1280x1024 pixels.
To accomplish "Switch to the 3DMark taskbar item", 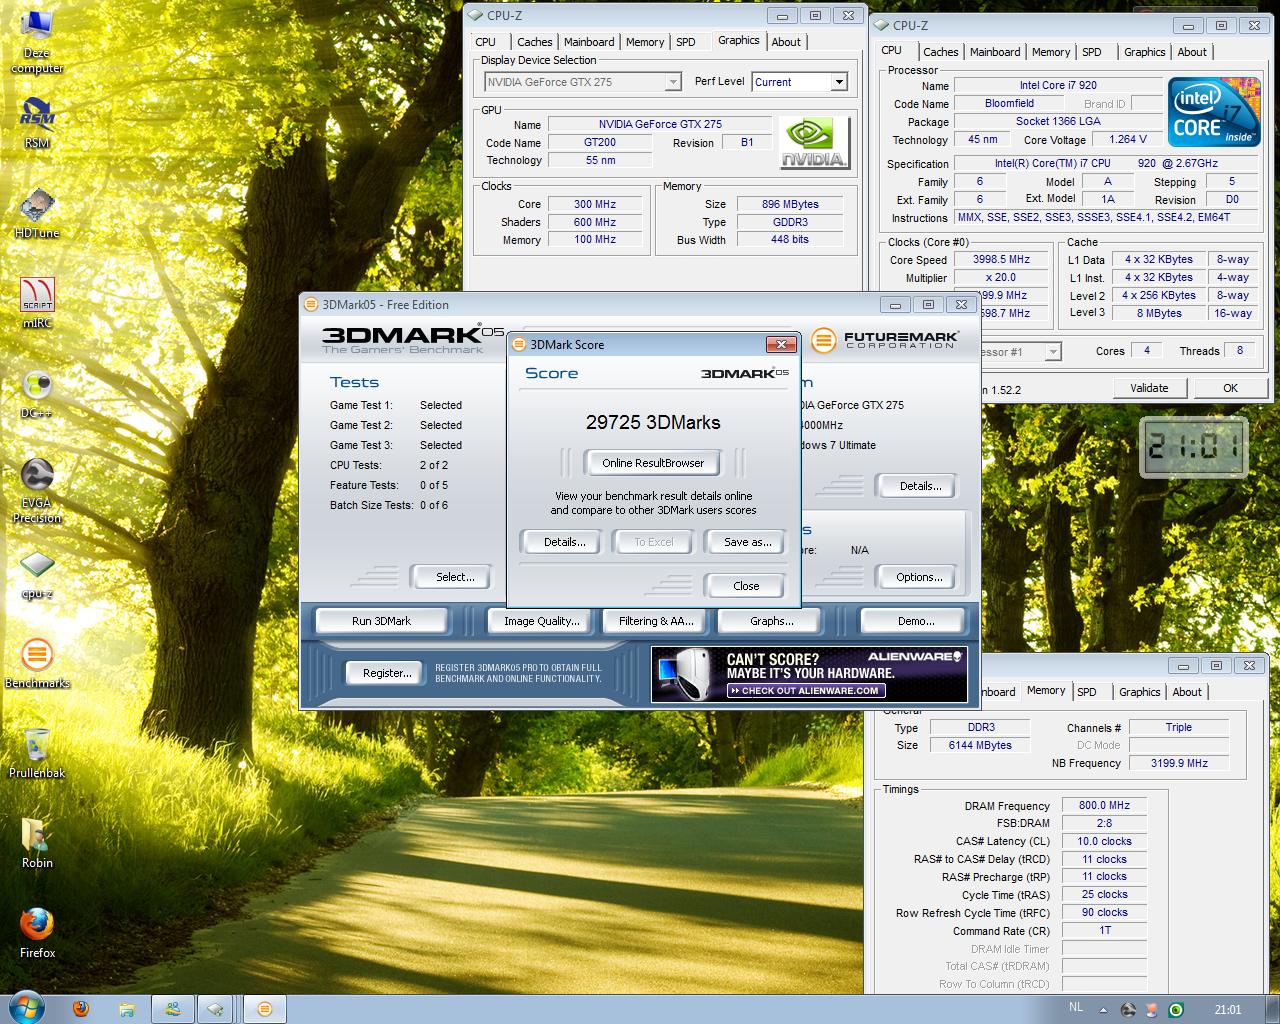I will 265,1009.
